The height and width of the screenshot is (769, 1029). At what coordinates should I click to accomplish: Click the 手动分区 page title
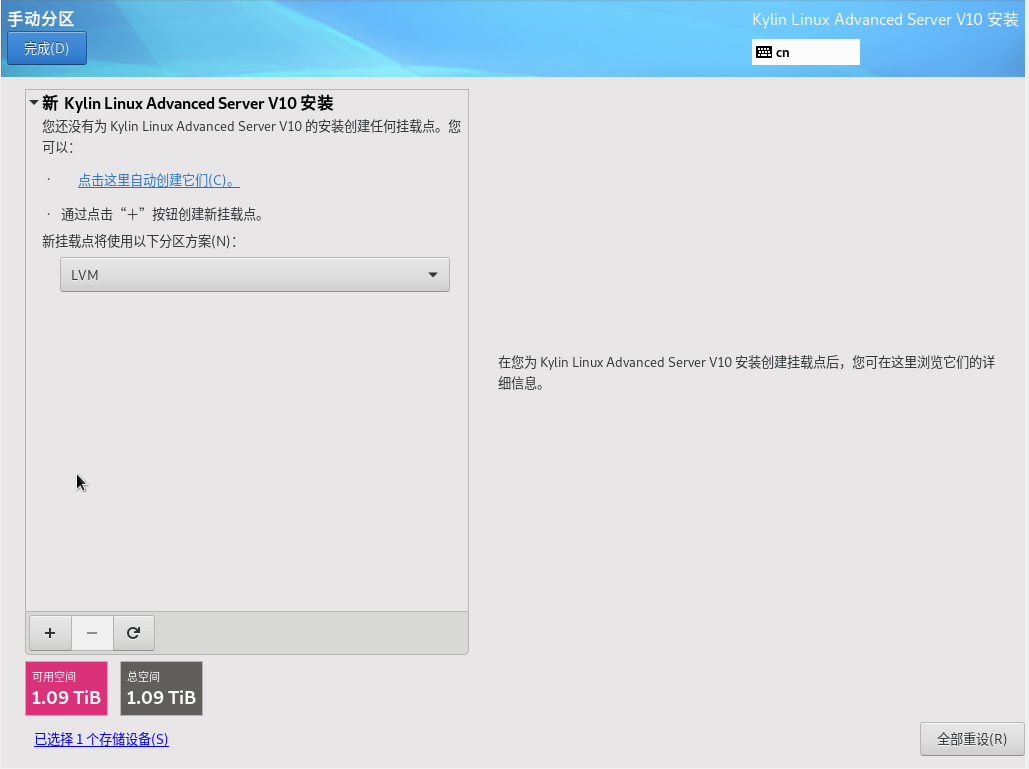click(41, 19)
